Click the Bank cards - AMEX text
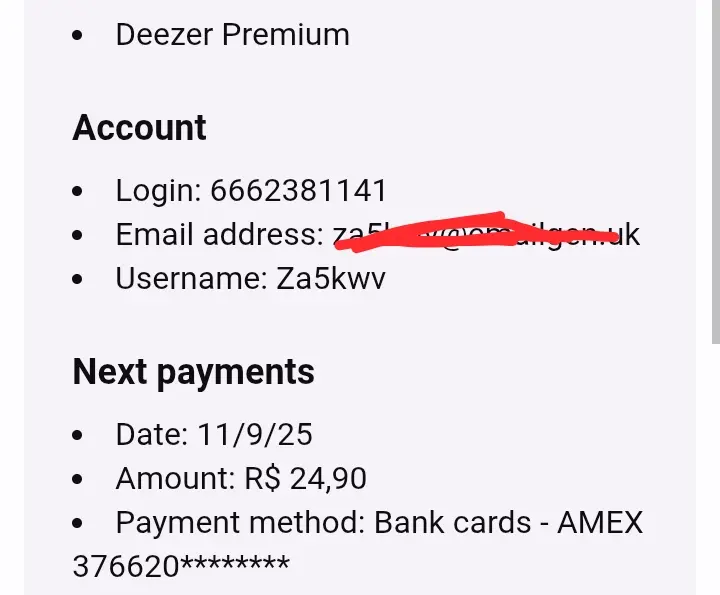 [508, 522]
